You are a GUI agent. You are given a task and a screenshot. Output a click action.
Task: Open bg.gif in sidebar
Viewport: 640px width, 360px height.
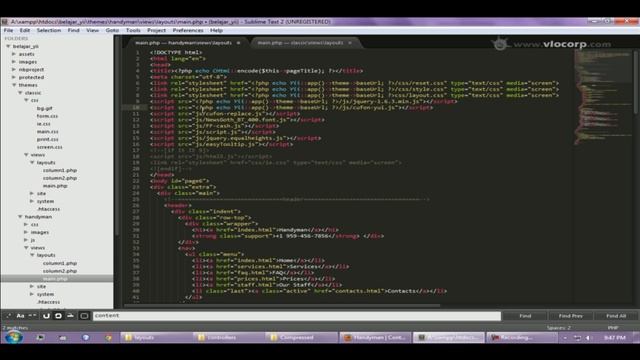click(x=44, y=108)
